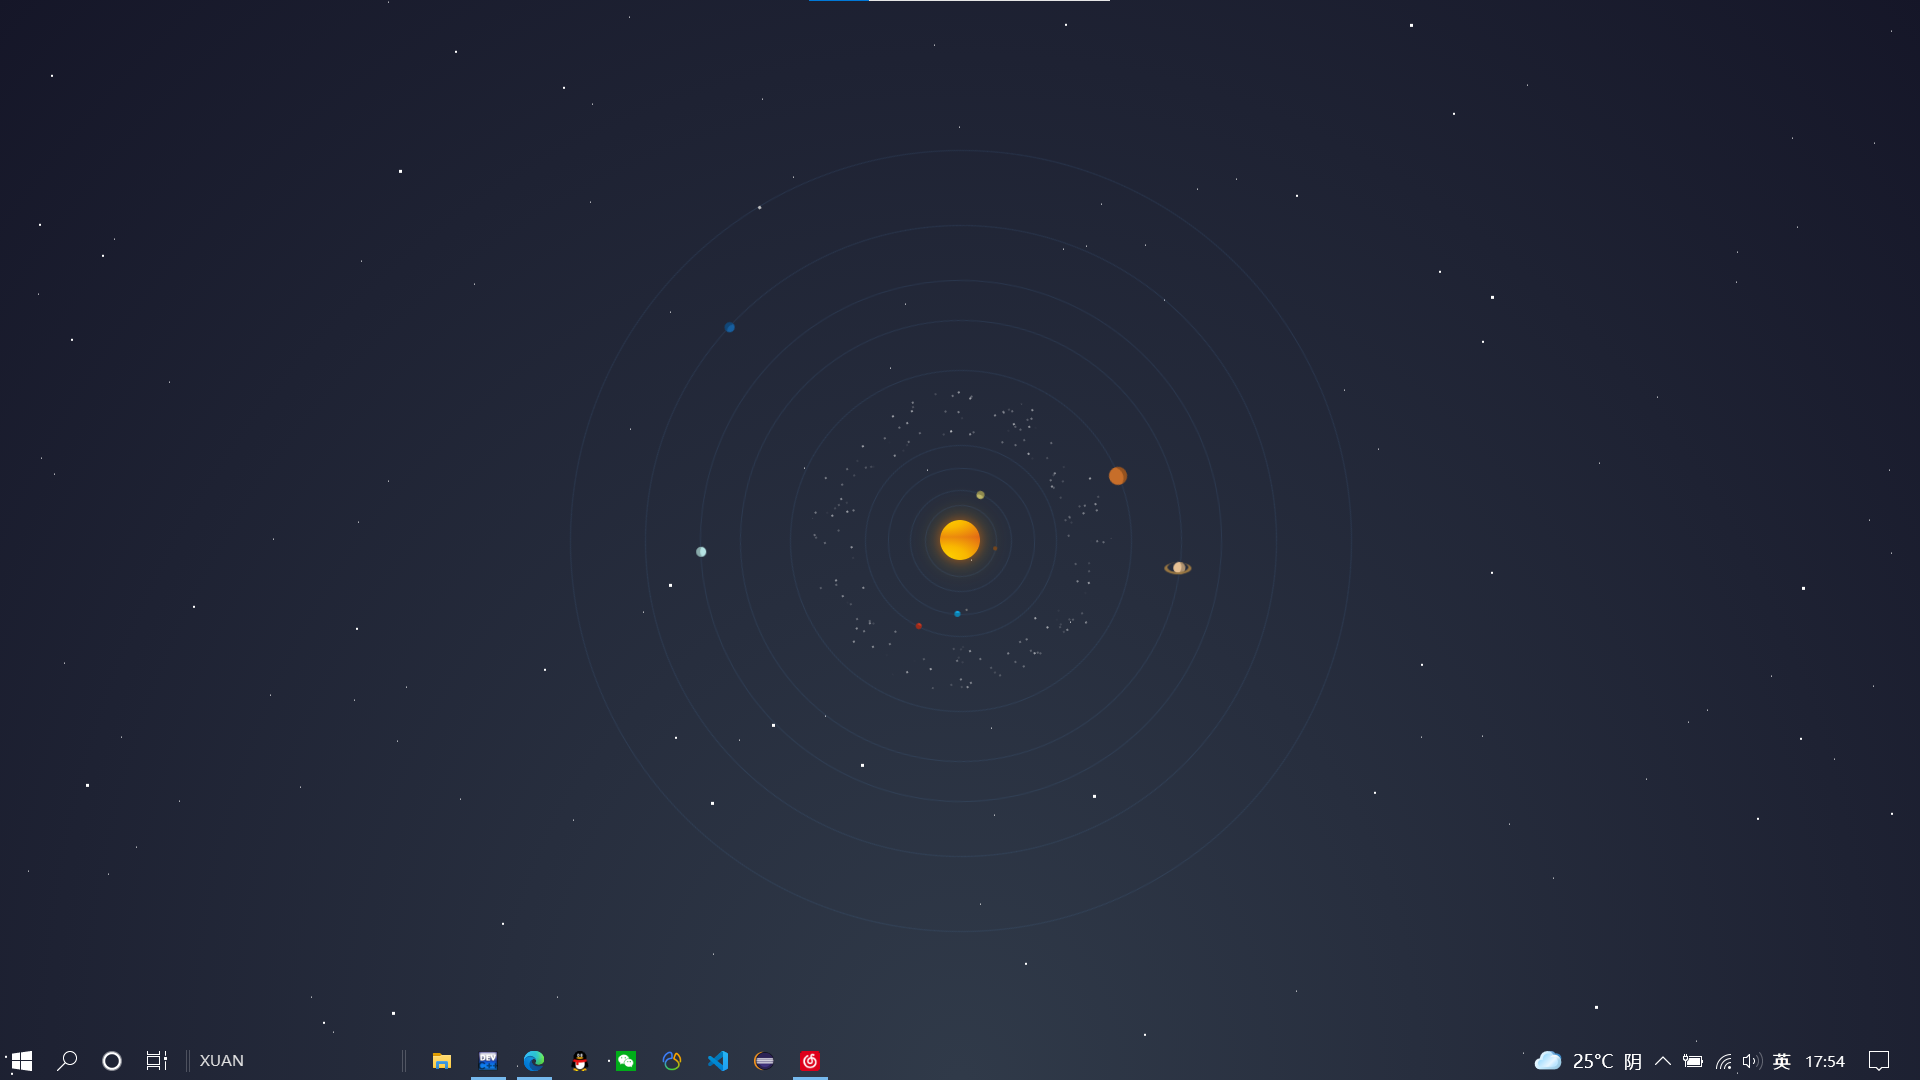Open Dev-C++ from taskbar
The image size is (1920, 1080).
488,1061
